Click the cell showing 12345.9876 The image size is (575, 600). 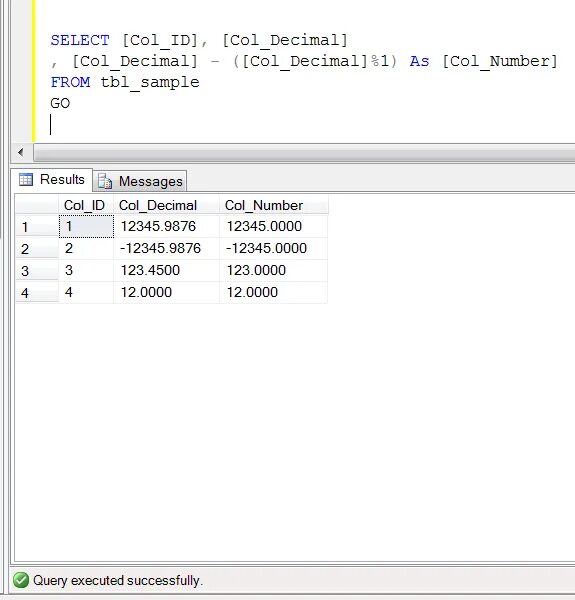tap(166, 226)
